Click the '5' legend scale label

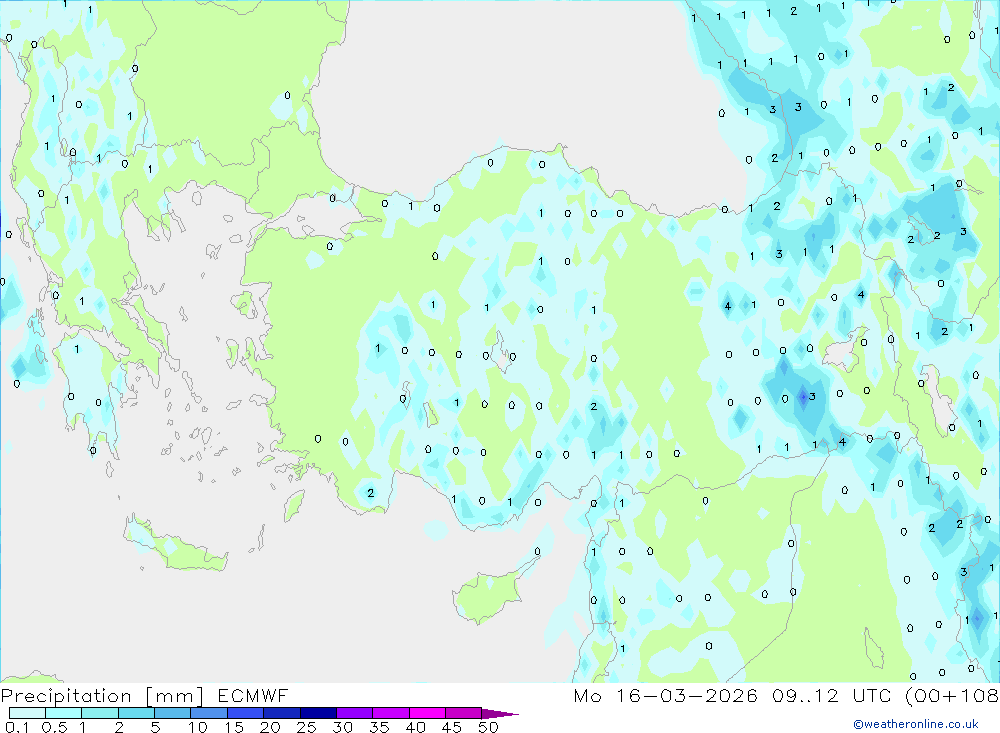(155, 727)
